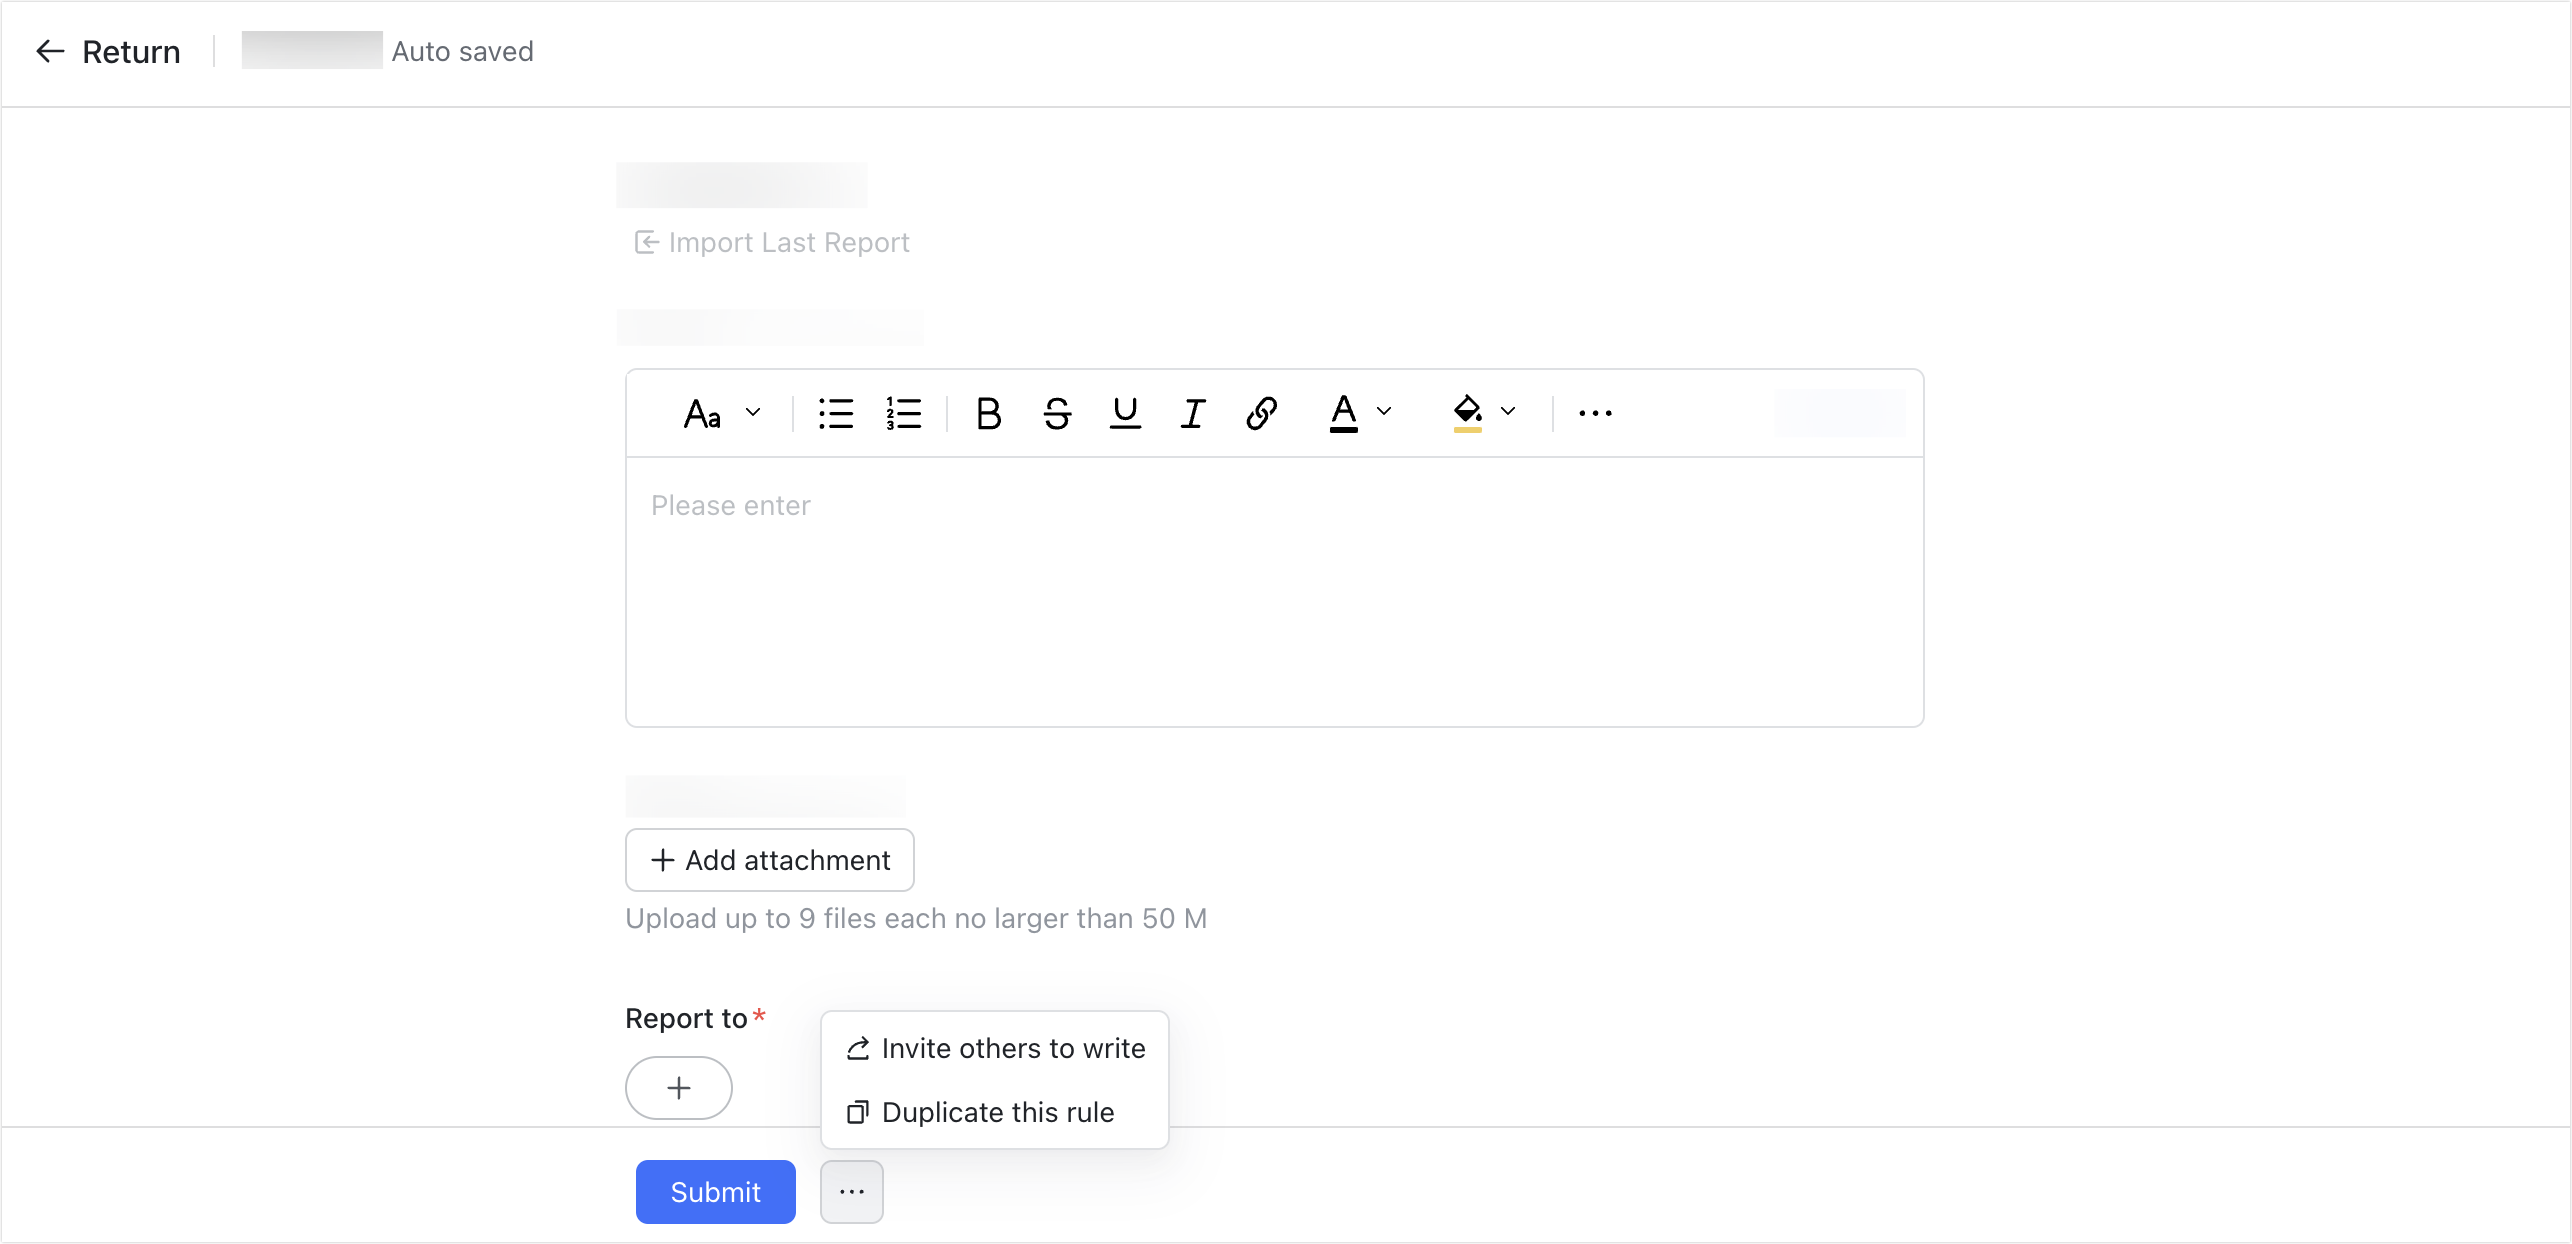
Task: Create a bulleted list
Action: coord(836,412)
